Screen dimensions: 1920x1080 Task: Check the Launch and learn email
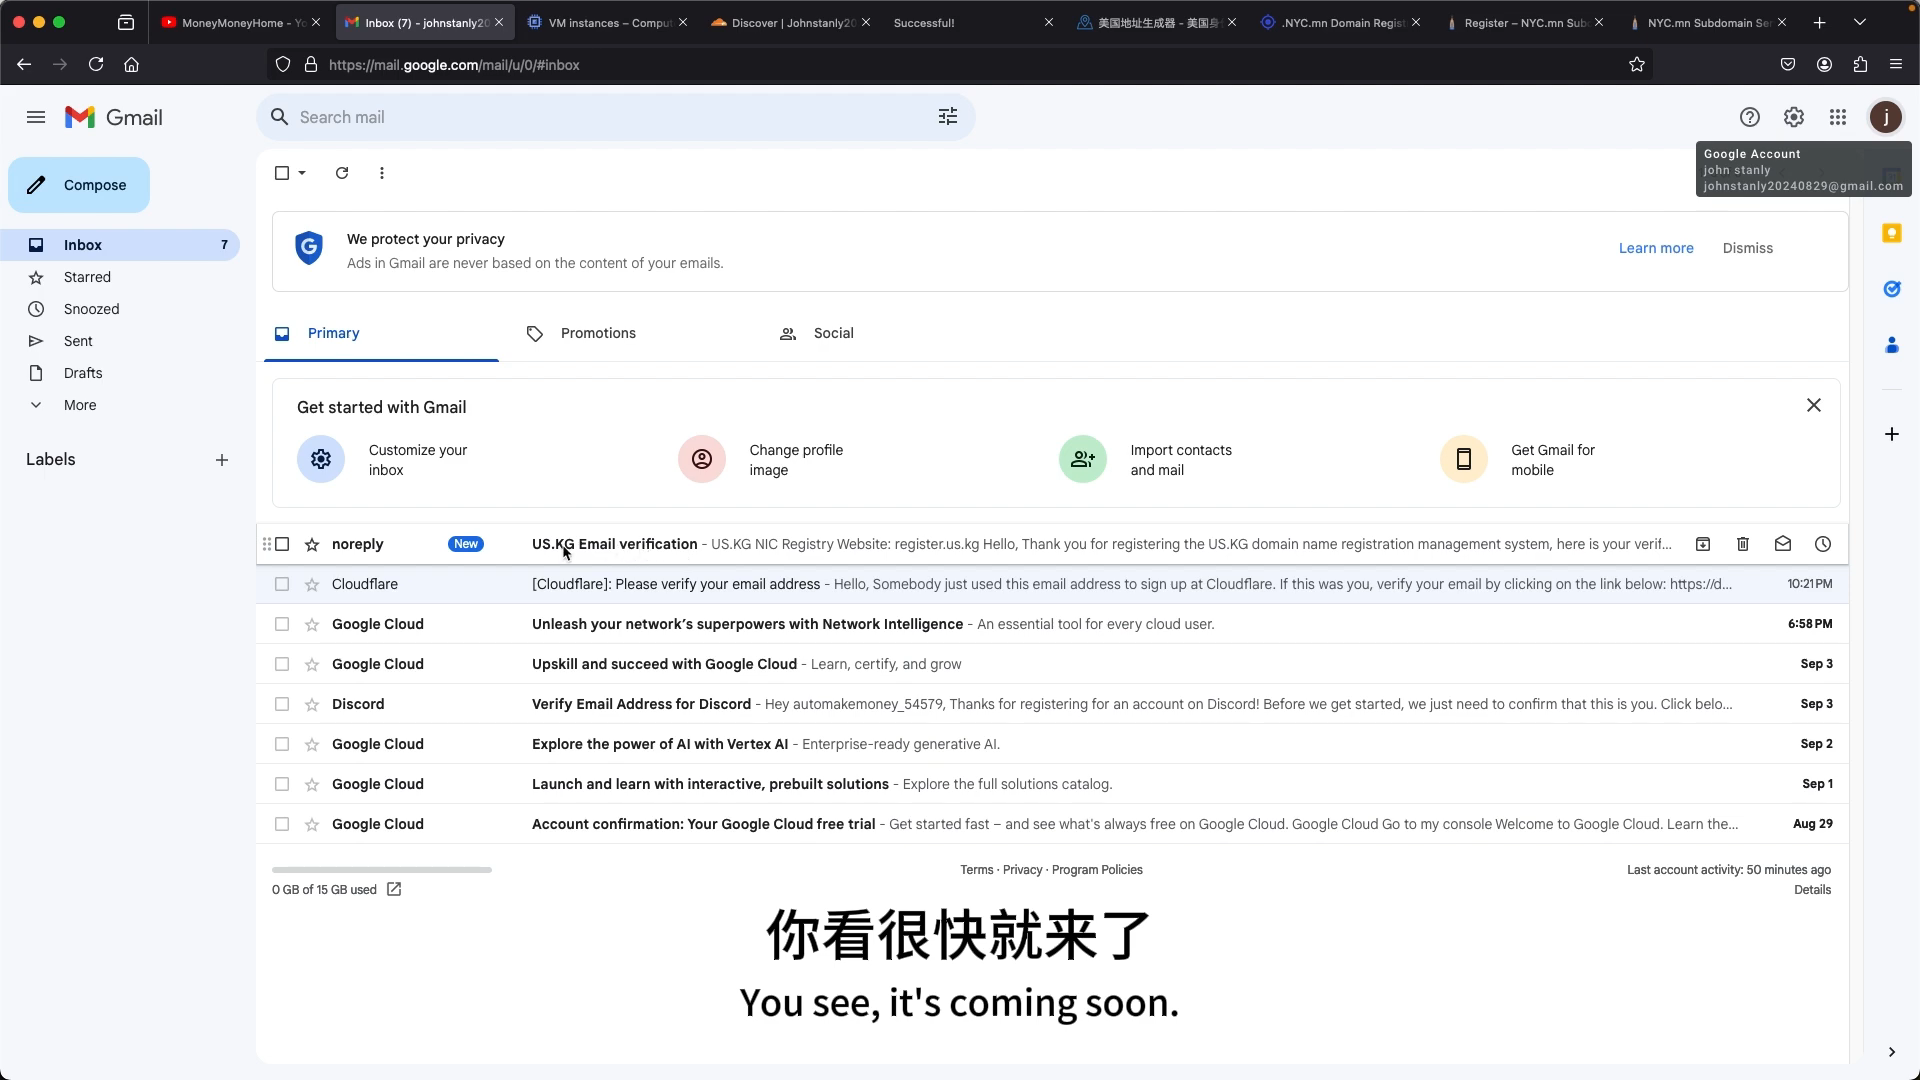[282, 784]
